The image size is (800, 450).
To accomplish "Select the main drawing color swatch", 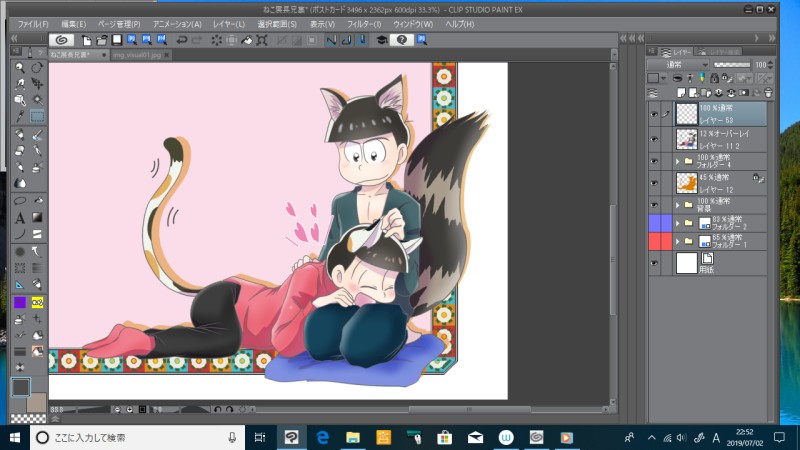I will (x=21, y=387).
